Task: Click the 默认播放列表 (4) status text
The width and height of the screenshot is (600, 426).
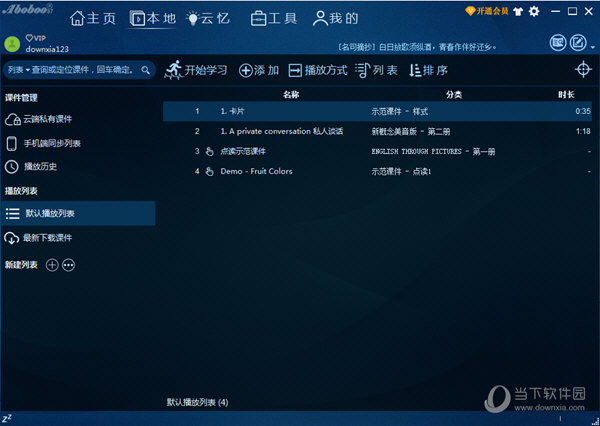Action: pyautogui.click(x=197, y=402)
